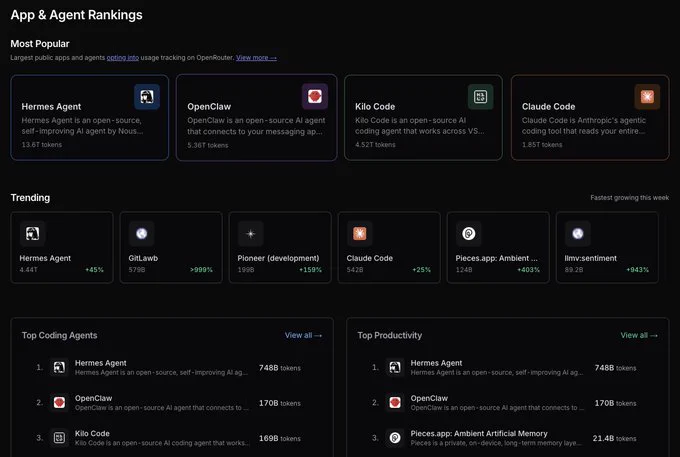This screenshot has height=457, width=680.
Task: Click Kilo Code icon in Top Coding Agents
Action: [59, 438]
